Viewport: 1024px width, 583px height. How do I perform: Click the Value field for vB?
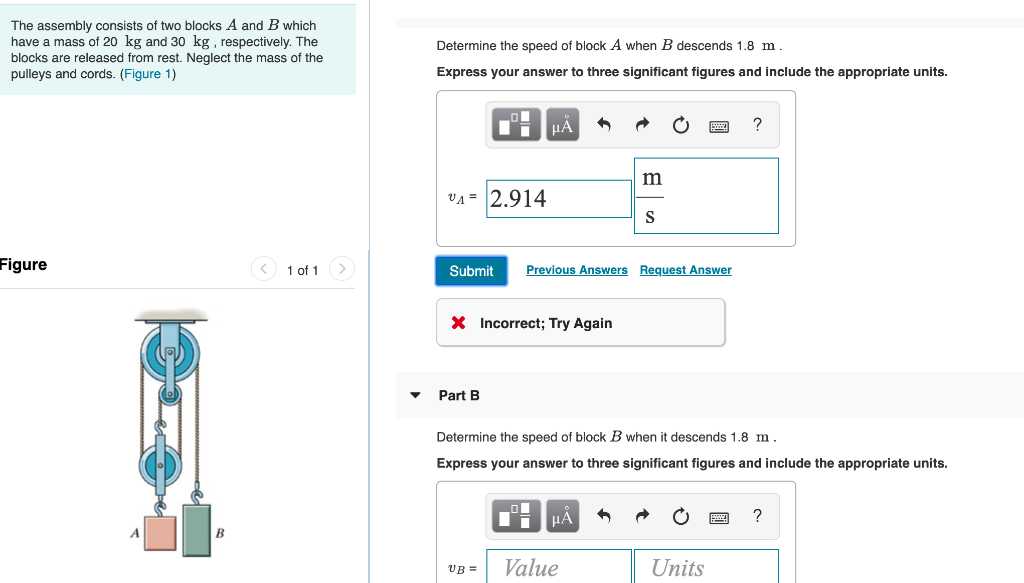[558, 566]
